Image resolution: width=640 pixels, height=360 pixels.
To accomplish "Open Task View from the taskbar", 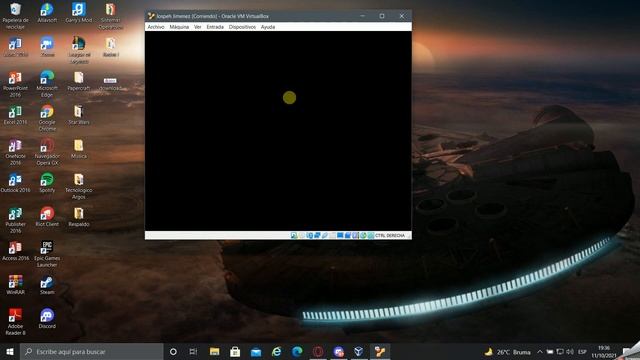I will click(x=193, y=351).
